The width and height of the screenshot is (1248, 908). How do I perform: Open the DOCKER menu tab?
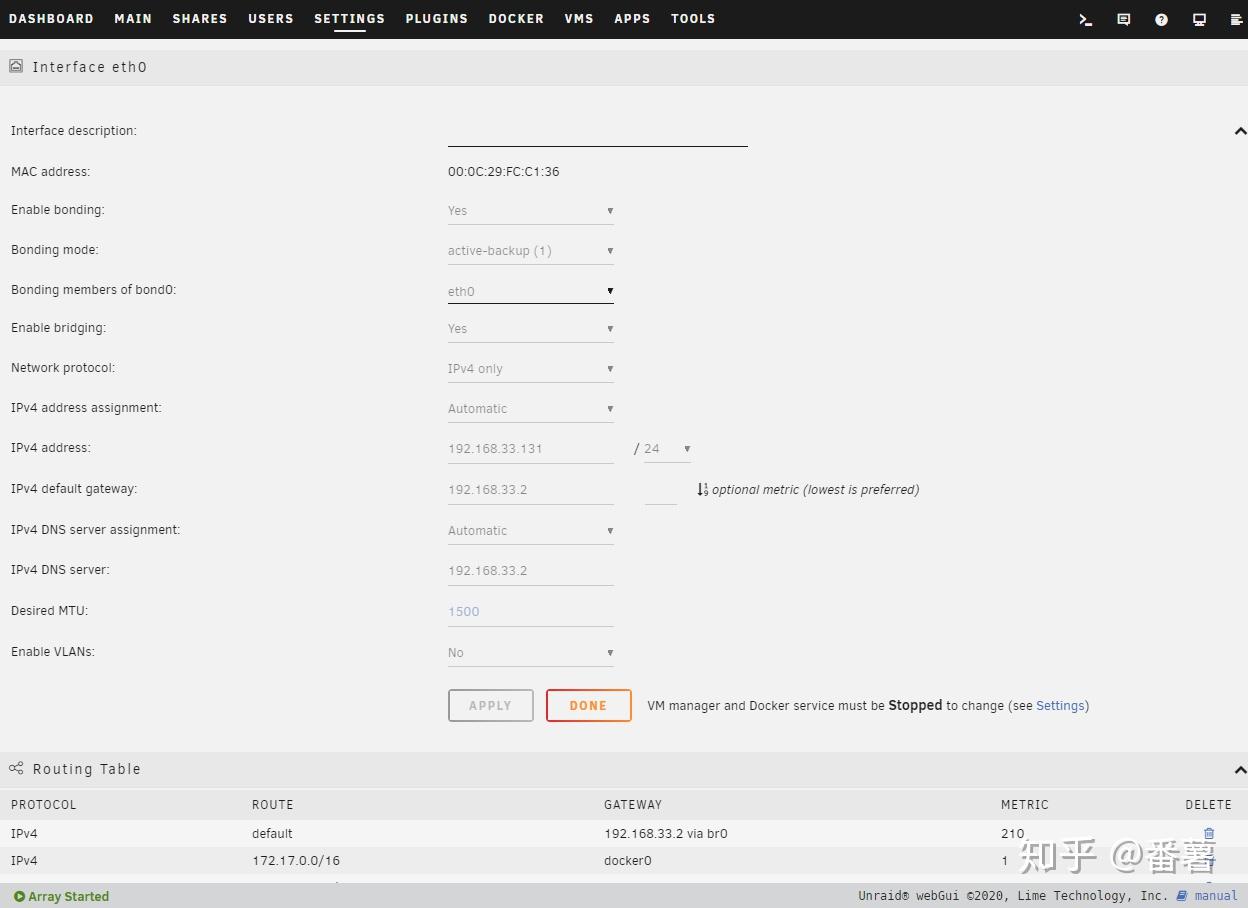[516, 19]
